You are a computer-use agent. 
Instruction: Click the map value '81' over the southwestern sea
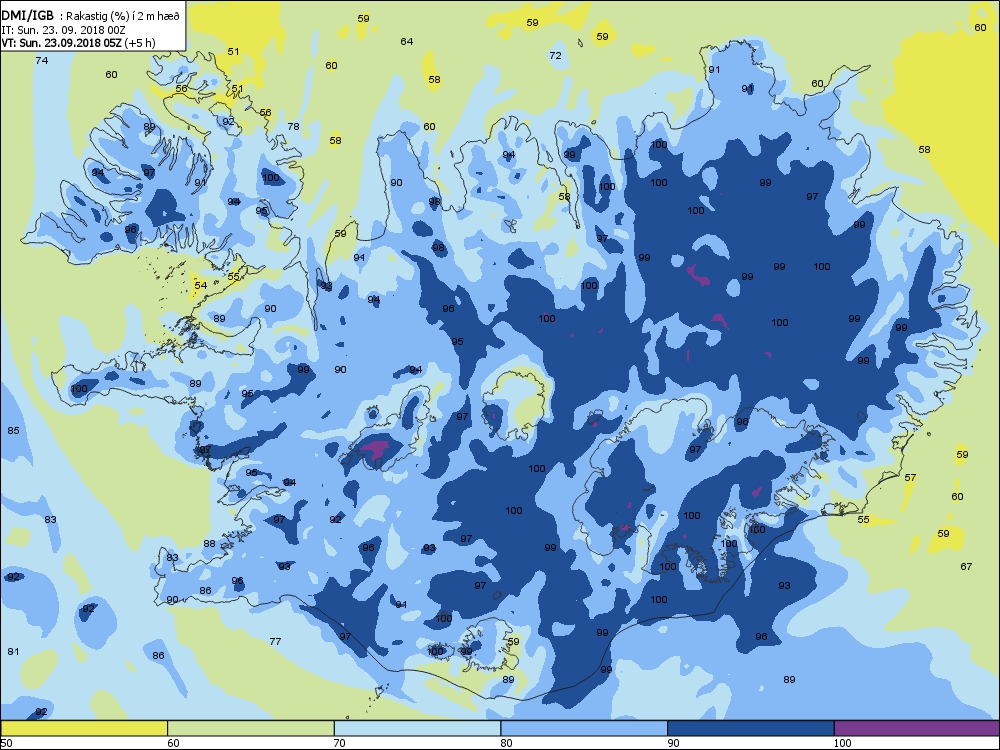[13, 651]
